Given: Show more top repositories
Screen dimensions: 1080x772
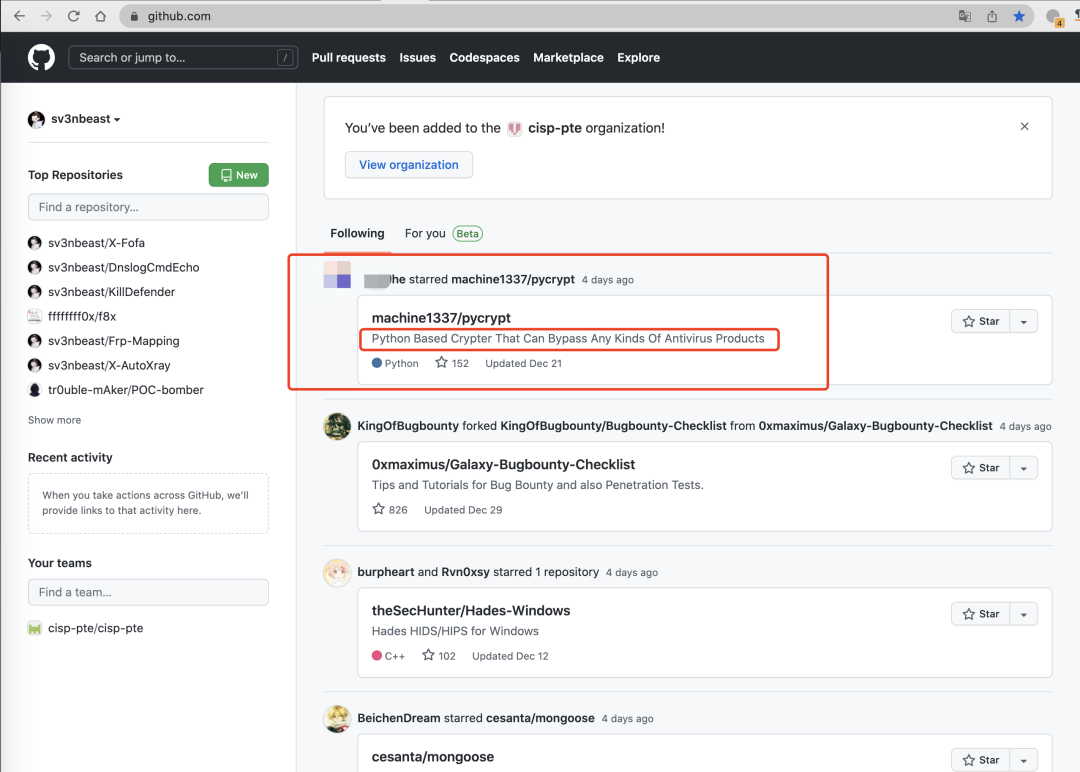Looking at the screenshot, I should click(x=54, y=420).
